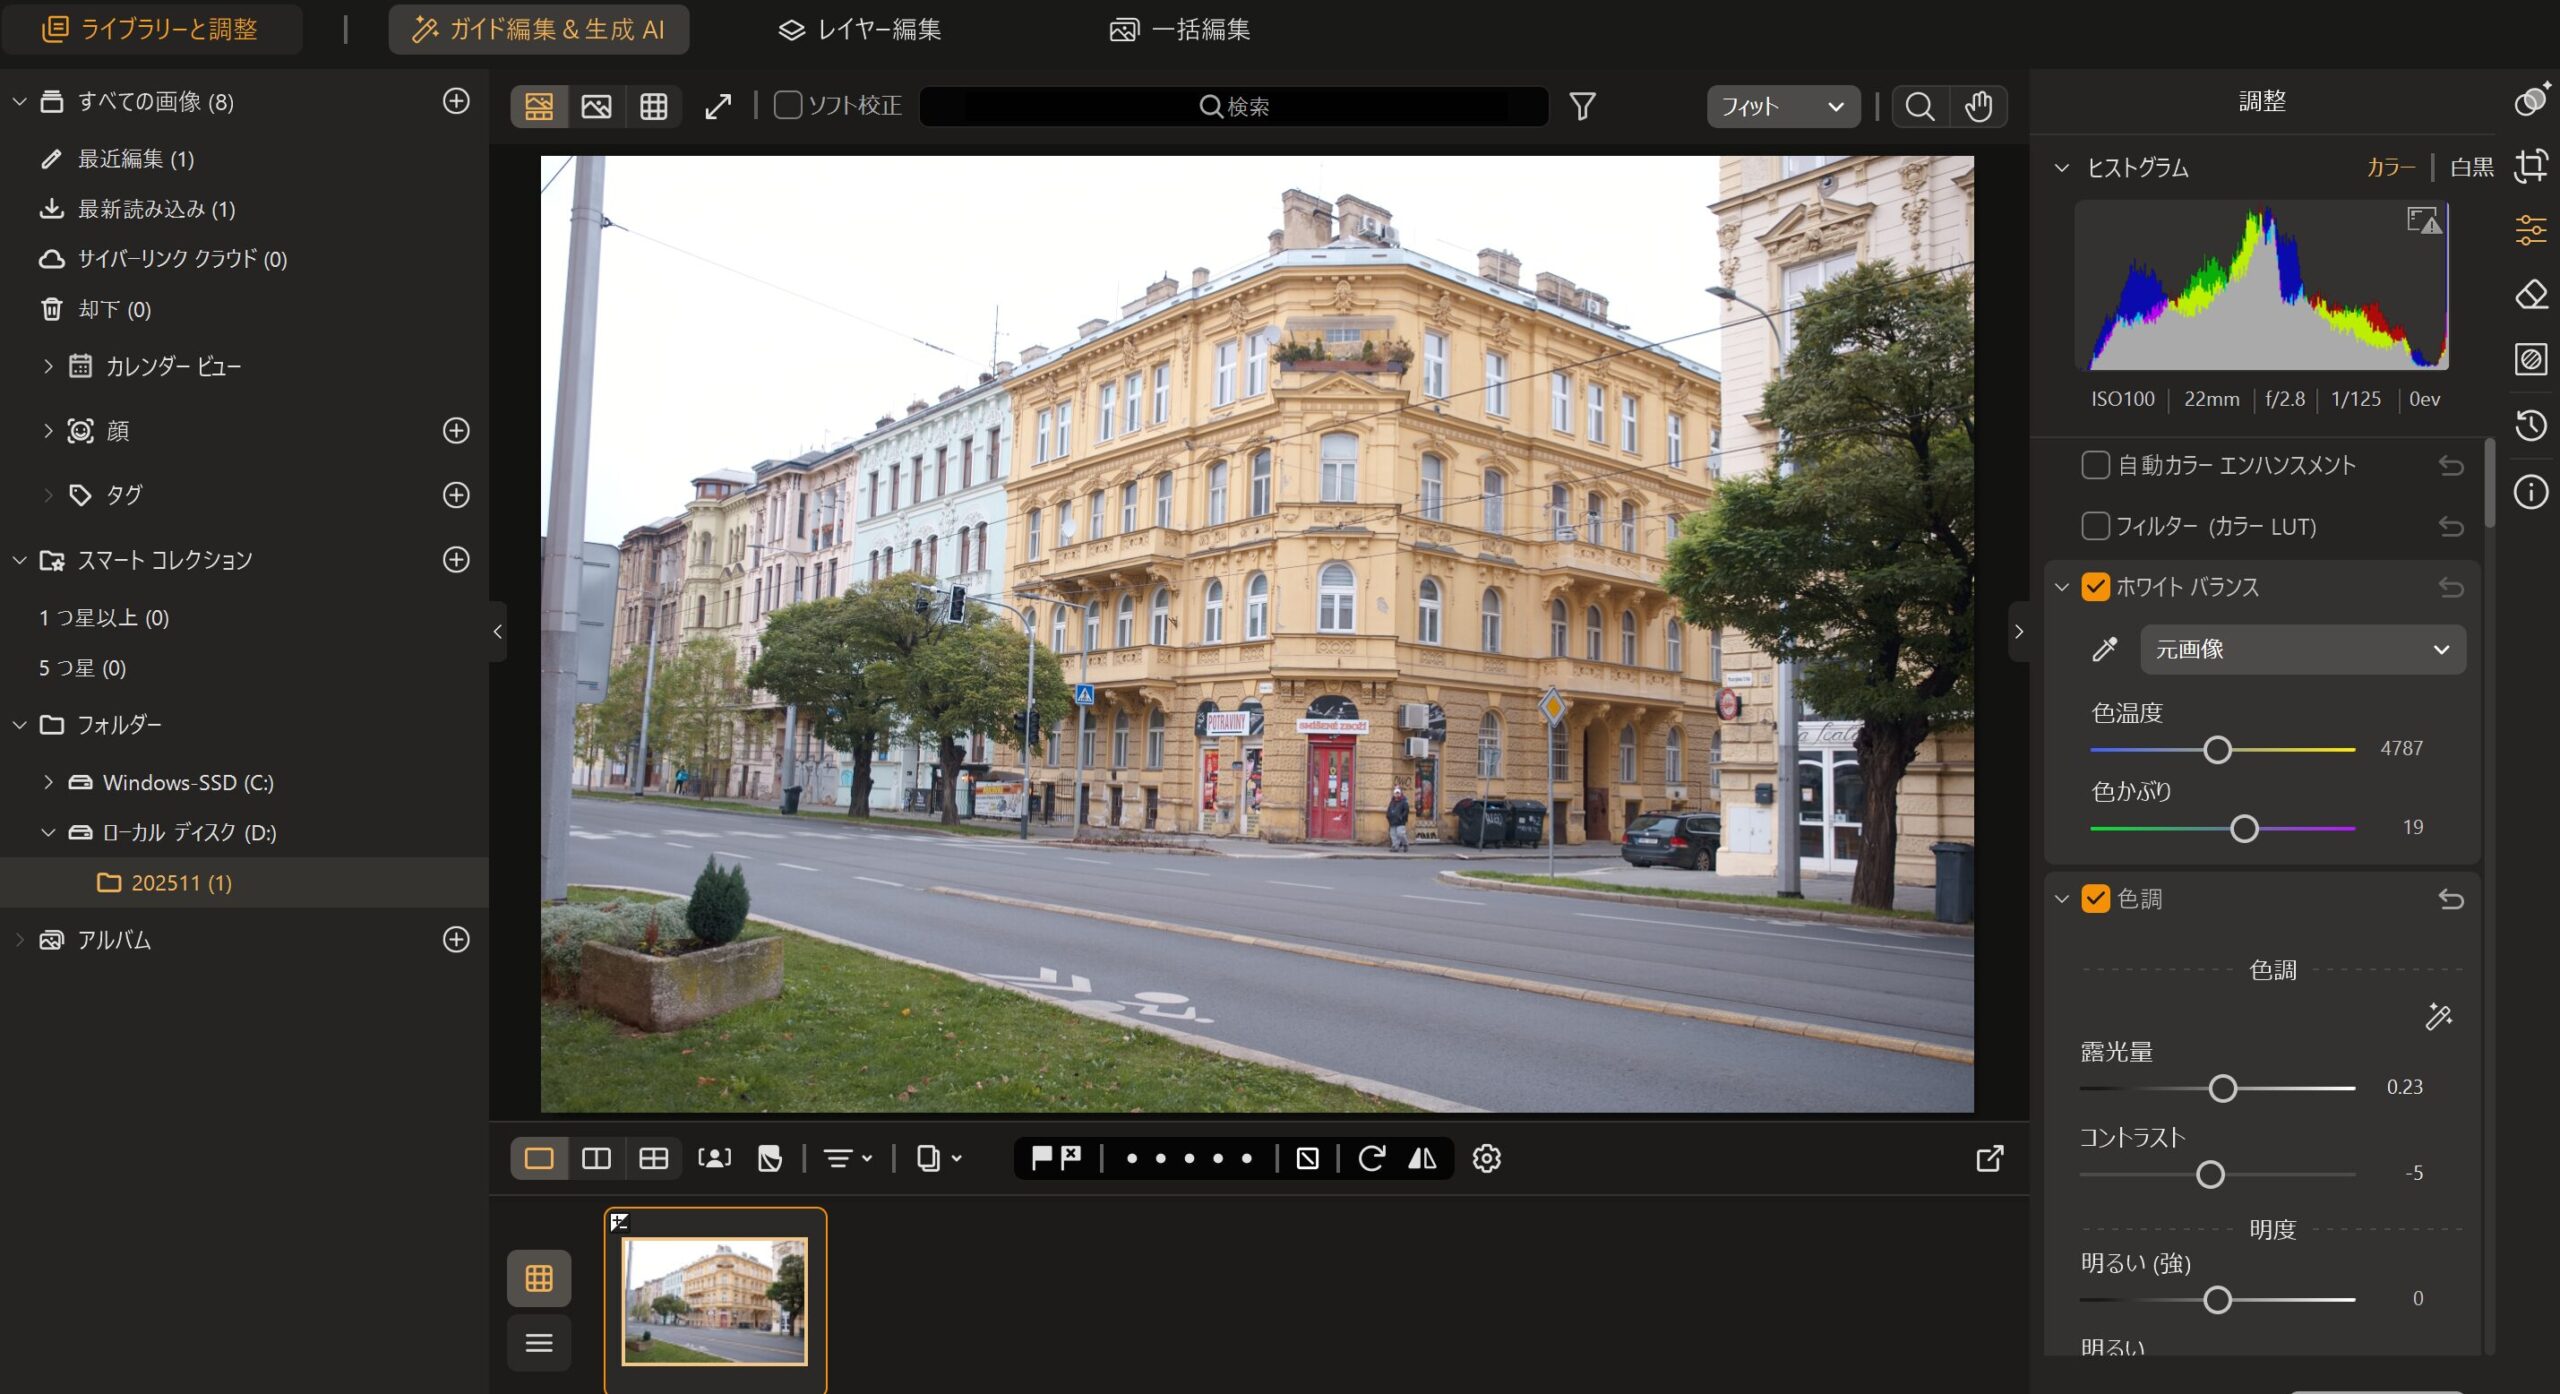This screenshot has width=2560, height=1394.
Task: Open the crop and rotate tool
Action: pyautogui.click(x=2531, y=166)
